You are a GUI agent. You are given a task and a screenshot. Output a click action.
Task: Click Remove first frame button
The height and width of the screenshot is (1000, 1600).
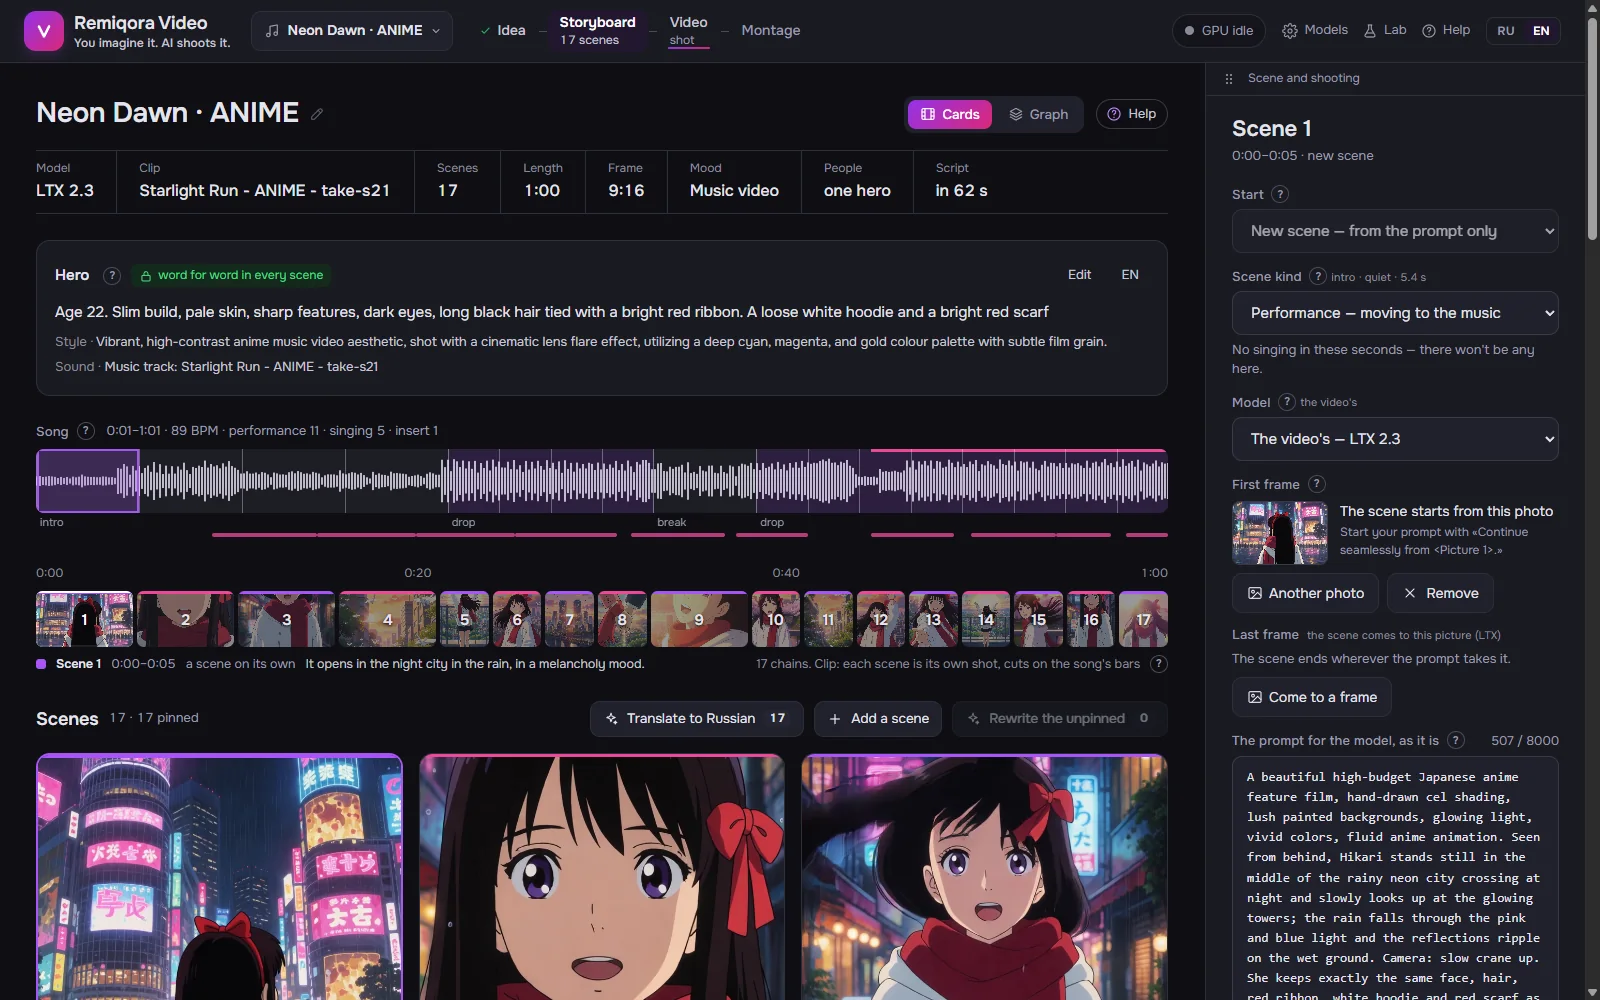coord(1441,593)
